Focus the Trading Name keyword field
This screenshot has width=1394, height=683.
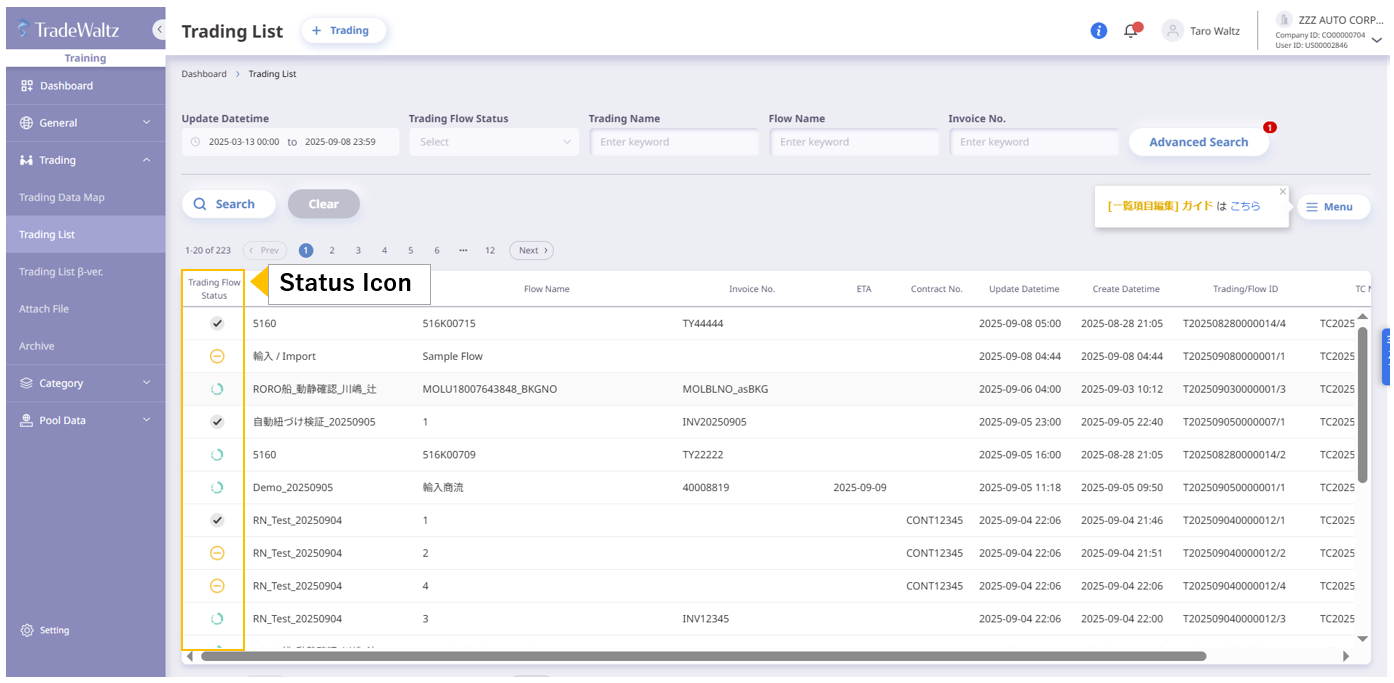point(674,142)
